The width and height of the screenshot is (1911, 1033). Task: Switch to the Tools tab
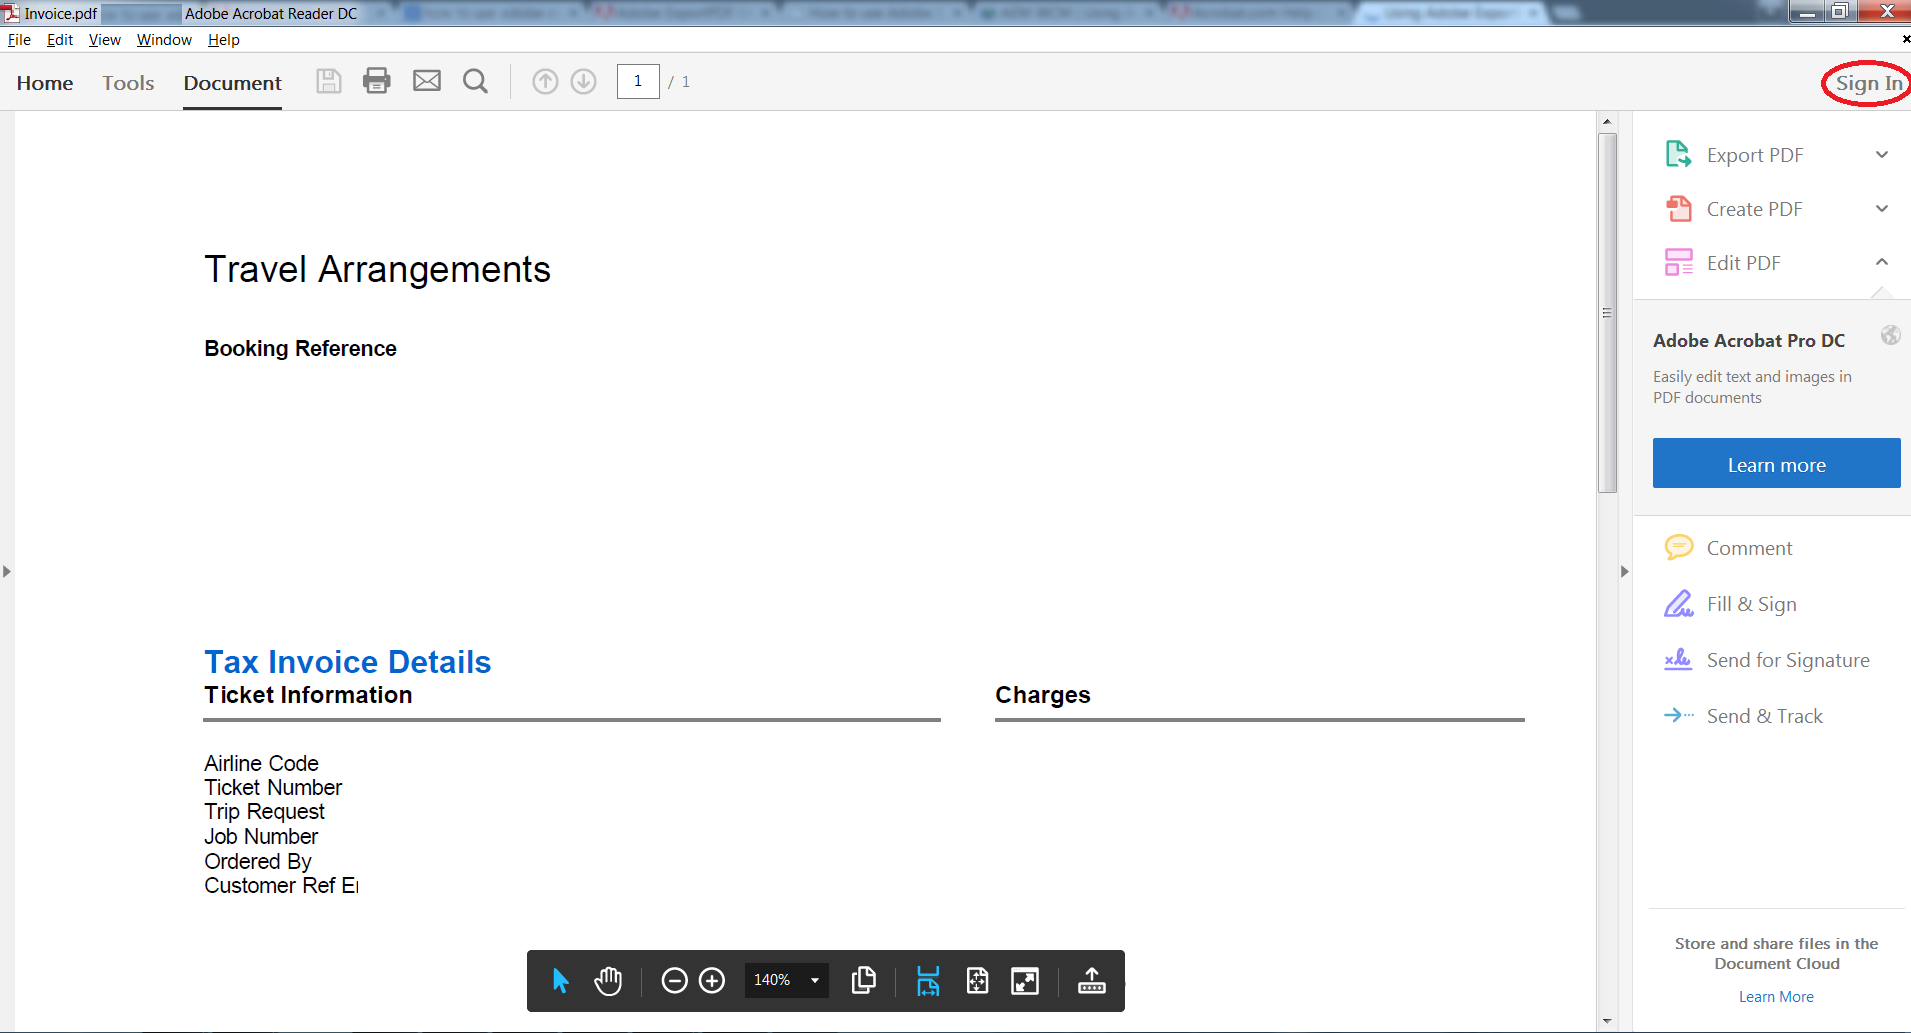click(128, 83)
